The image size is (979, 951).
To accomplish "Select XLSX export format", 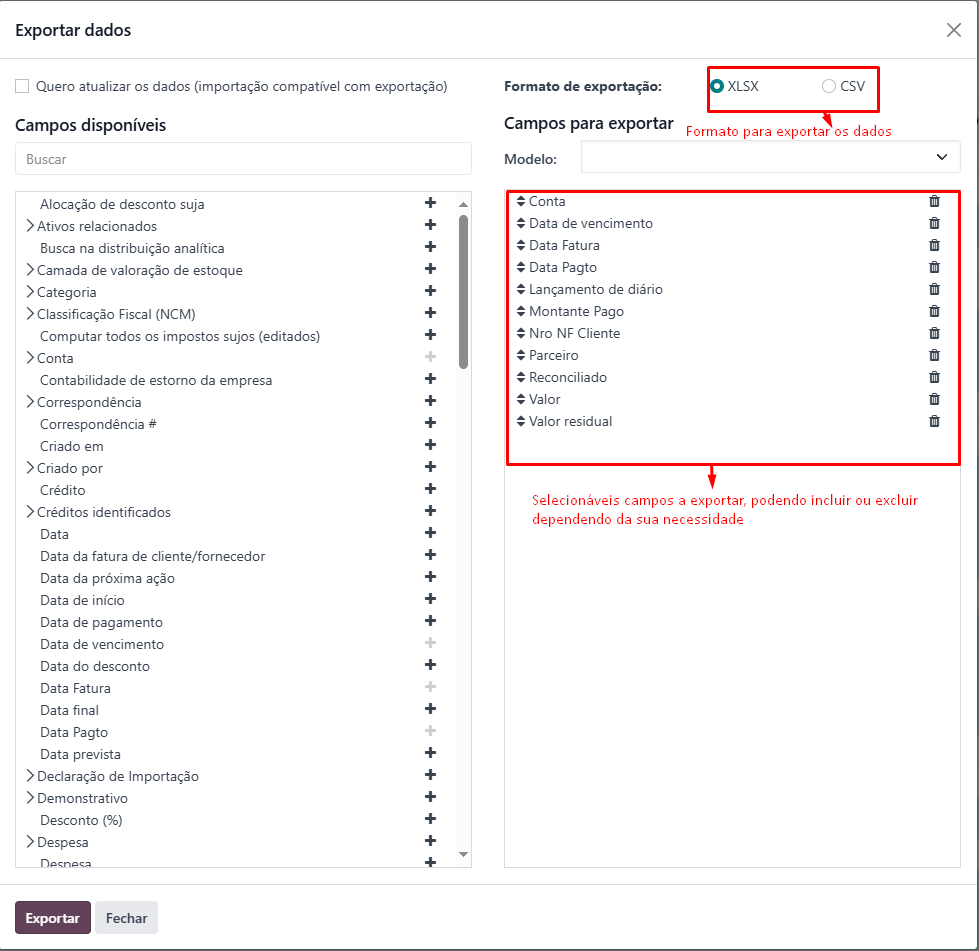I will 717,86.
